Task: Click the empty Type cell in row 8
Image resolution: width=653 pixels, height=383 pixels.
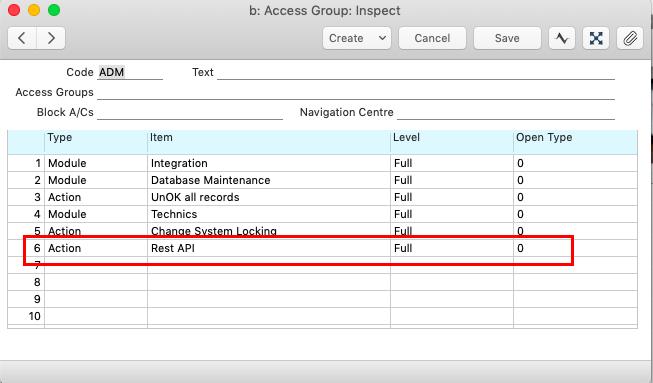Action: tap(96, 282)
